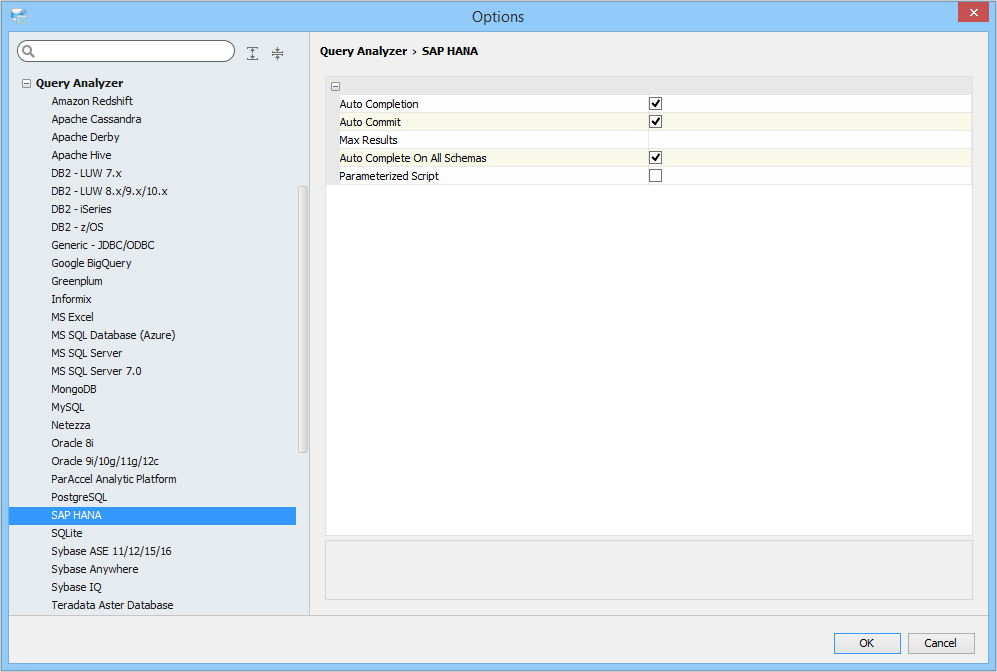Screen dimensions: 997x672
Task: Focus the options search field
Action: pyautogui.click(x=126, y=51)
